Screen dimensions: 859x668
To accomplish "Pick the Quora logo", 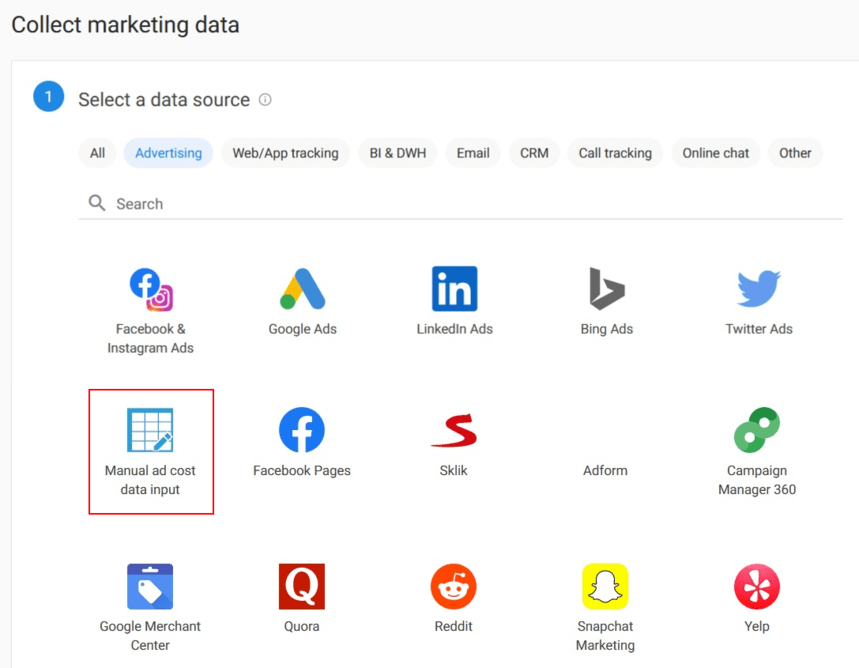I will [302, 586].
